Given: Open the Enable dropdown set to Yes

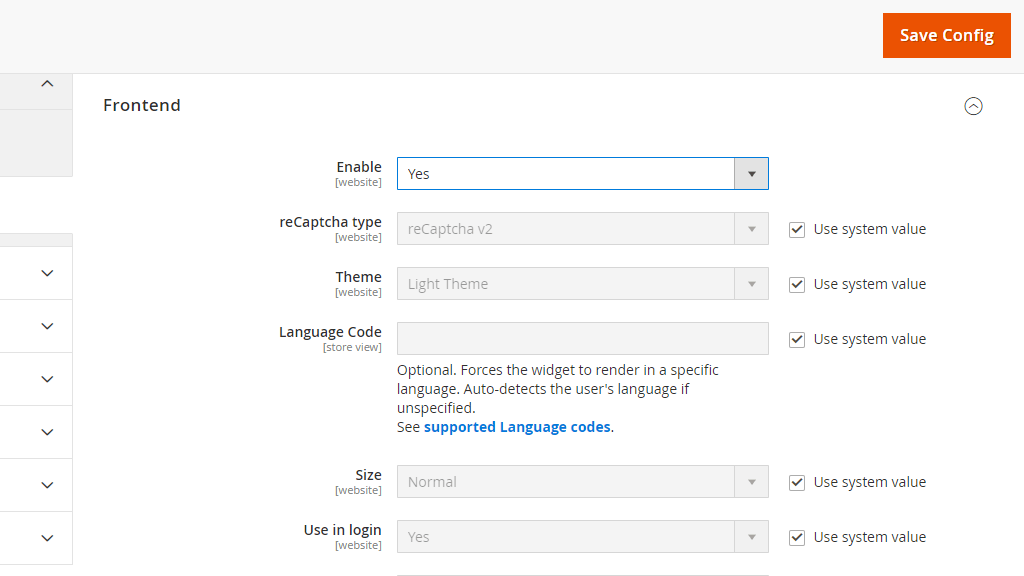Looking at the screenshot, I should coord(583,174).
